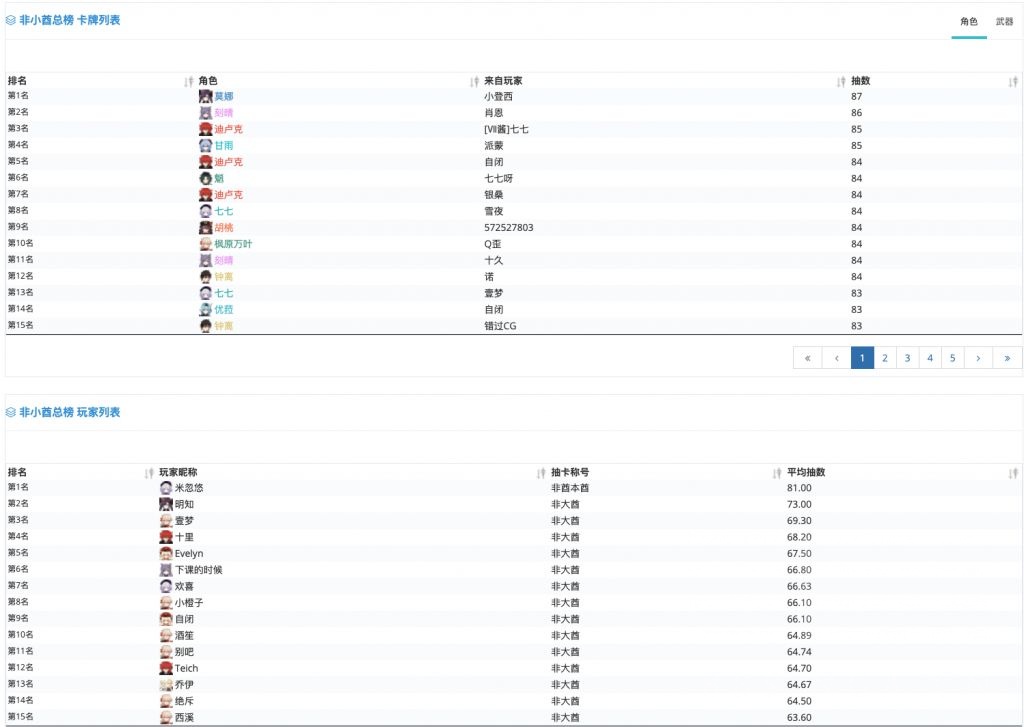Click the avatar icon beside player Teich

point(166,668)
